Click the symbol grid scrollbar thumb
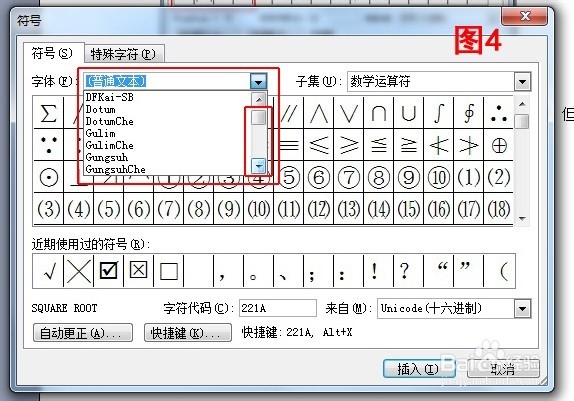The height and width of the screenshot is (401, 574). pos(522,121)
